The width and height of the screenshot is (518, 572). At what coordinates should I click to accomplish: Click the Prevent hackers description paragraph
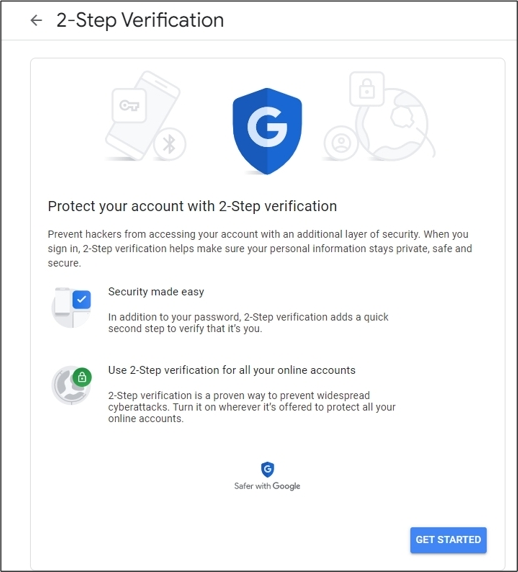(x=260, y=248)
